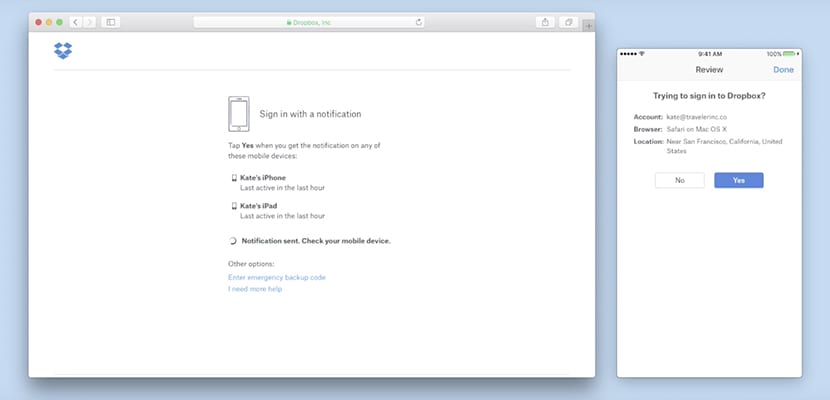Minimize Safari with the yellow button
The height and width of the screenshot is (400, 830).
tap(49, 22)
